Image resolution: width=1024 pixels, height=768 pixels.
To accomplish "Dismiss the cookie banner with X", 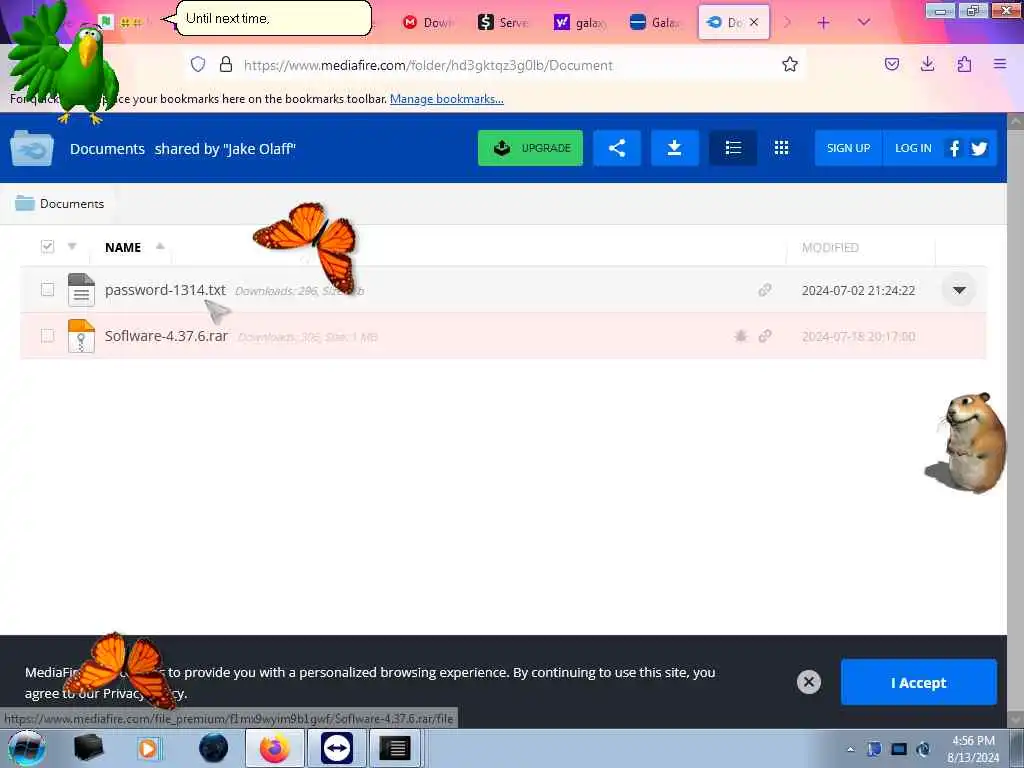I will tap(808, 682).
